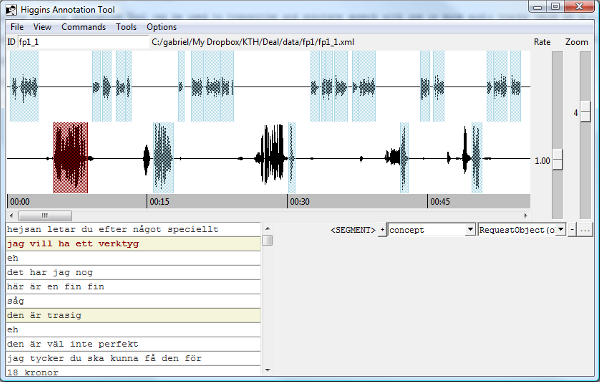600x382 pixels.
Task: Maximize the Higgins Annotation Tool window
Action: [x=555, y=7]
